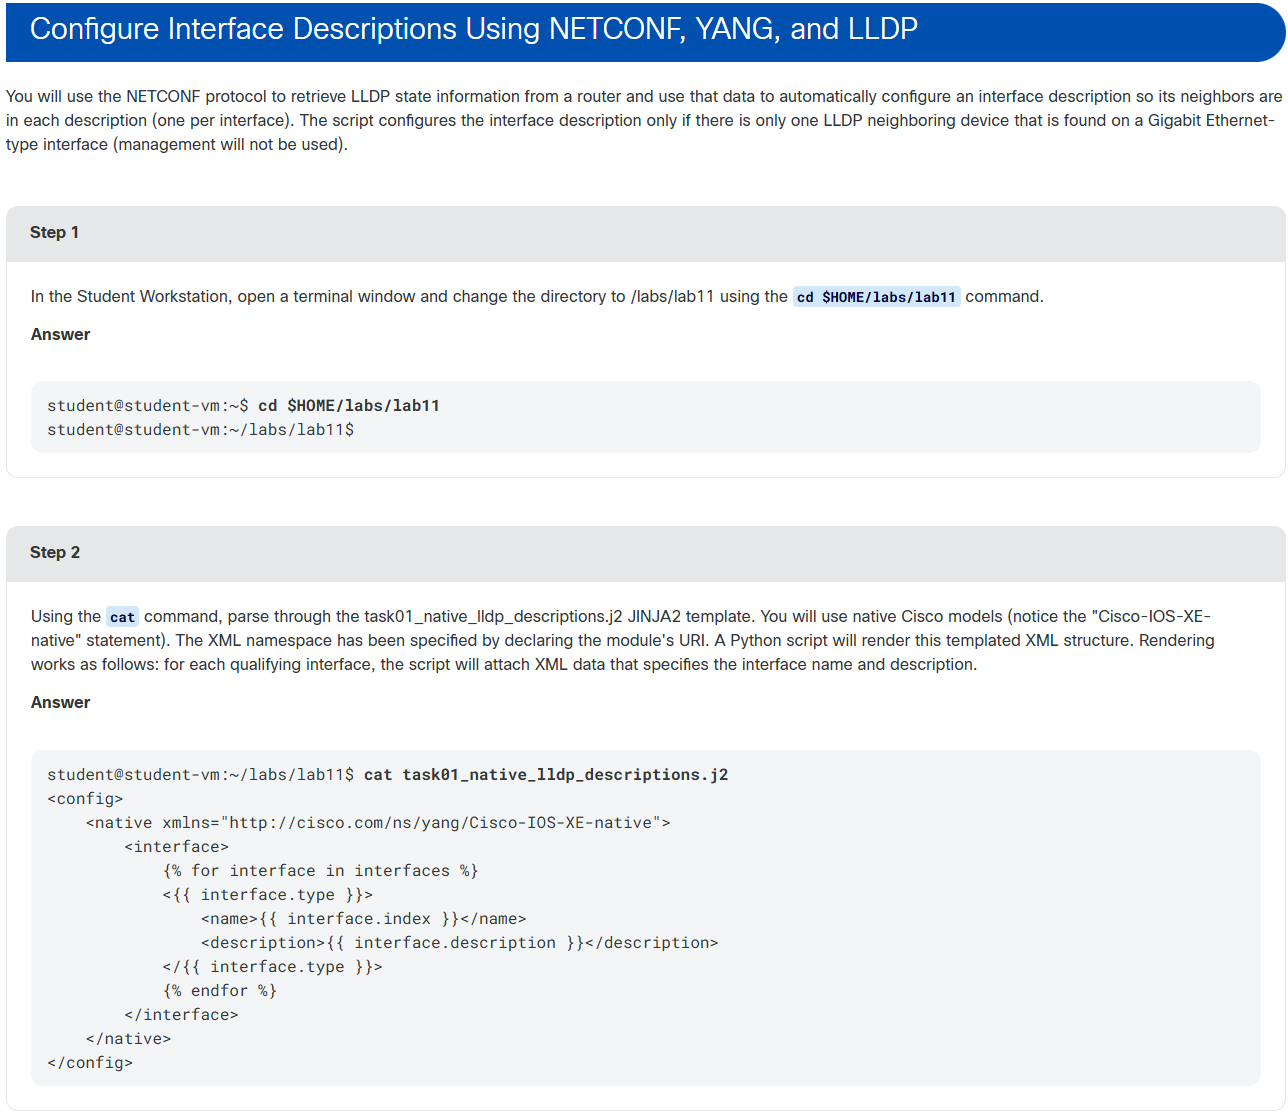Click the terminal line 'student@student-vm:~$ cd $HOME/labs/lab11'

click(x=243, y=405)
